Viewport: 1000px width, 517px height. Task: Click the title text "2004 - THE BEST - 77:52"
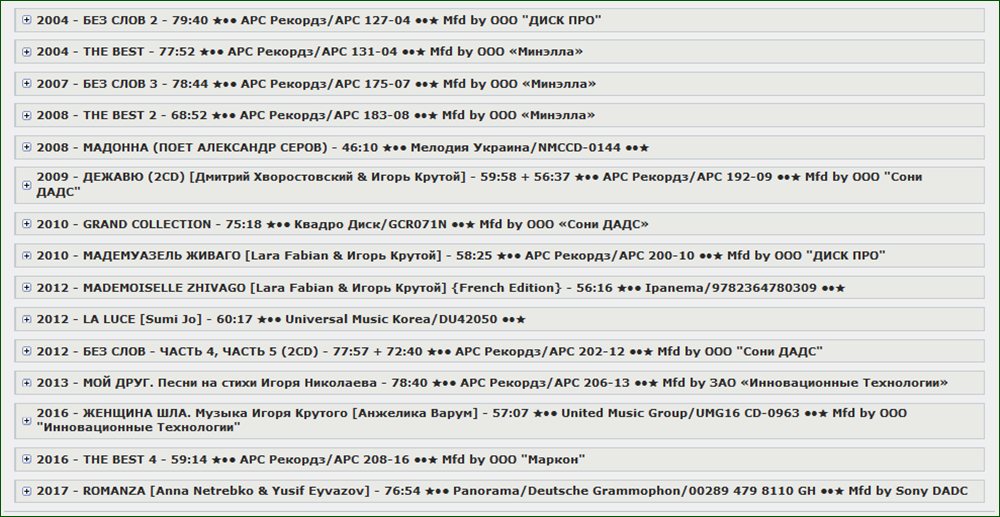click(x=115, y=52)
